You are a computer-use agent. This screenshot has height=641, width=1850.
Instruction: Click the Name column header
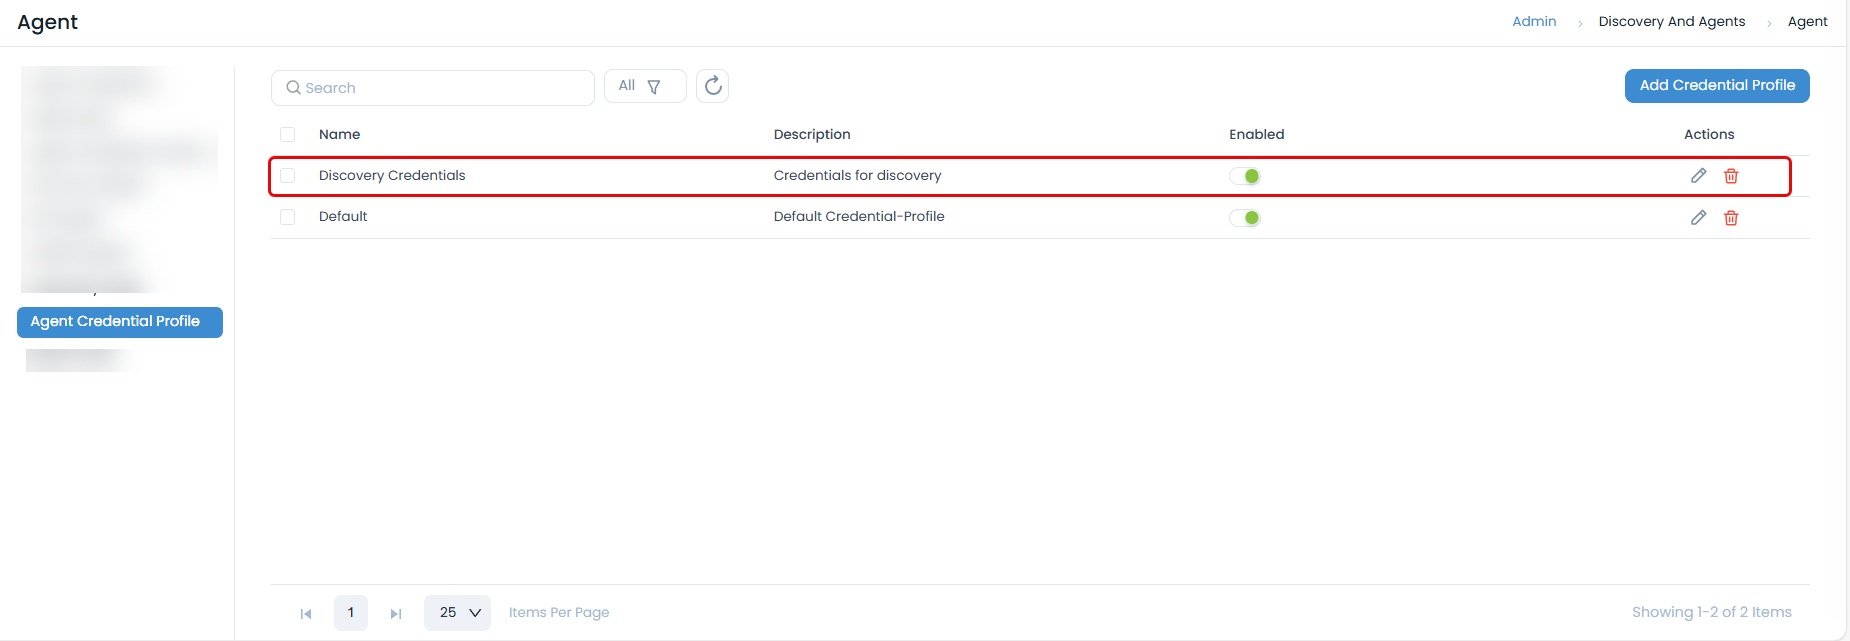tap(339, 134)
